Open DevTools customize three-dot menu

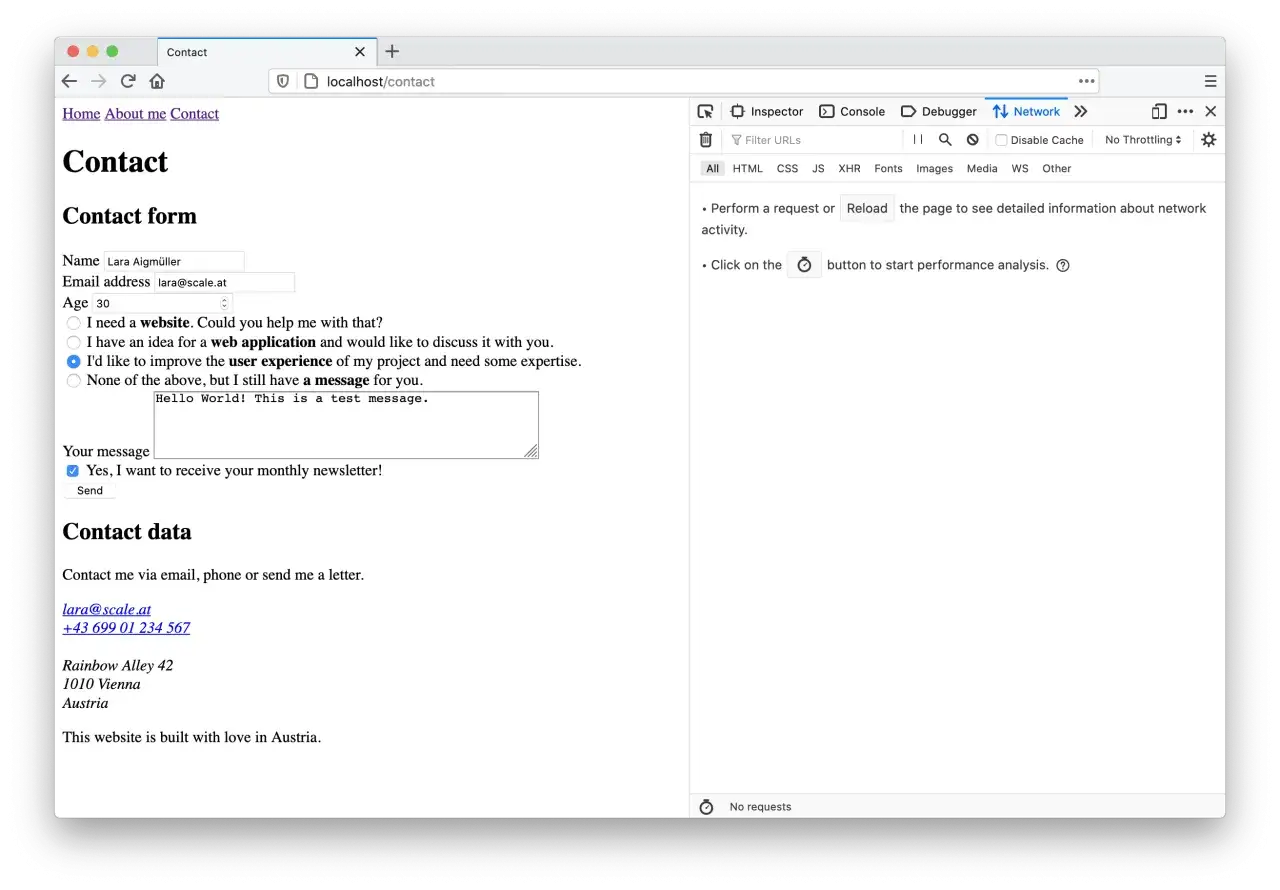coord(1185,111)
